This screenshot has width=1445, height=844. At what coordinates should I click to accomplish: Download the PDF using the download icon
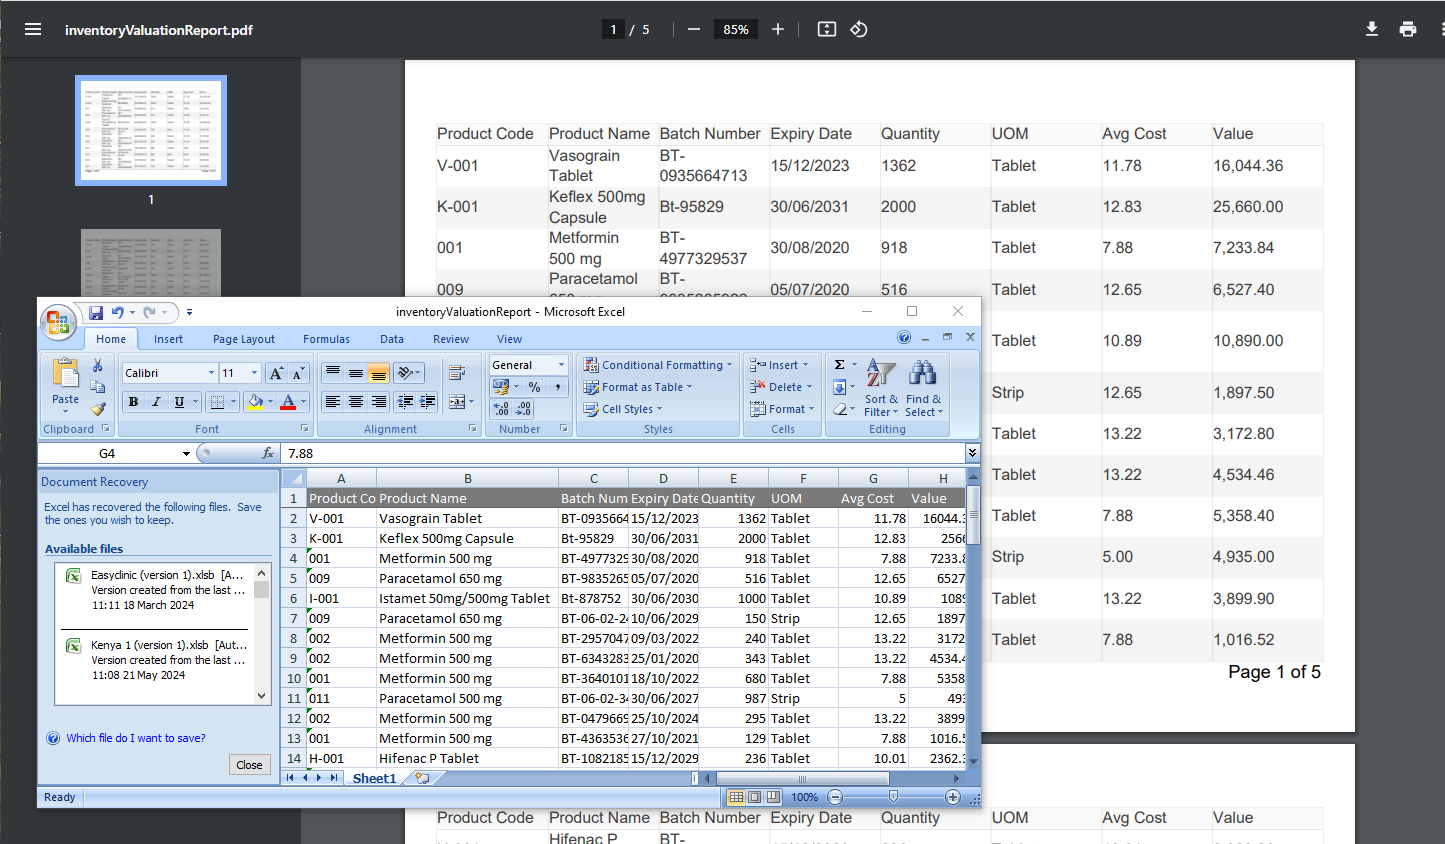pyautogui.click(x=1372, y=29)
